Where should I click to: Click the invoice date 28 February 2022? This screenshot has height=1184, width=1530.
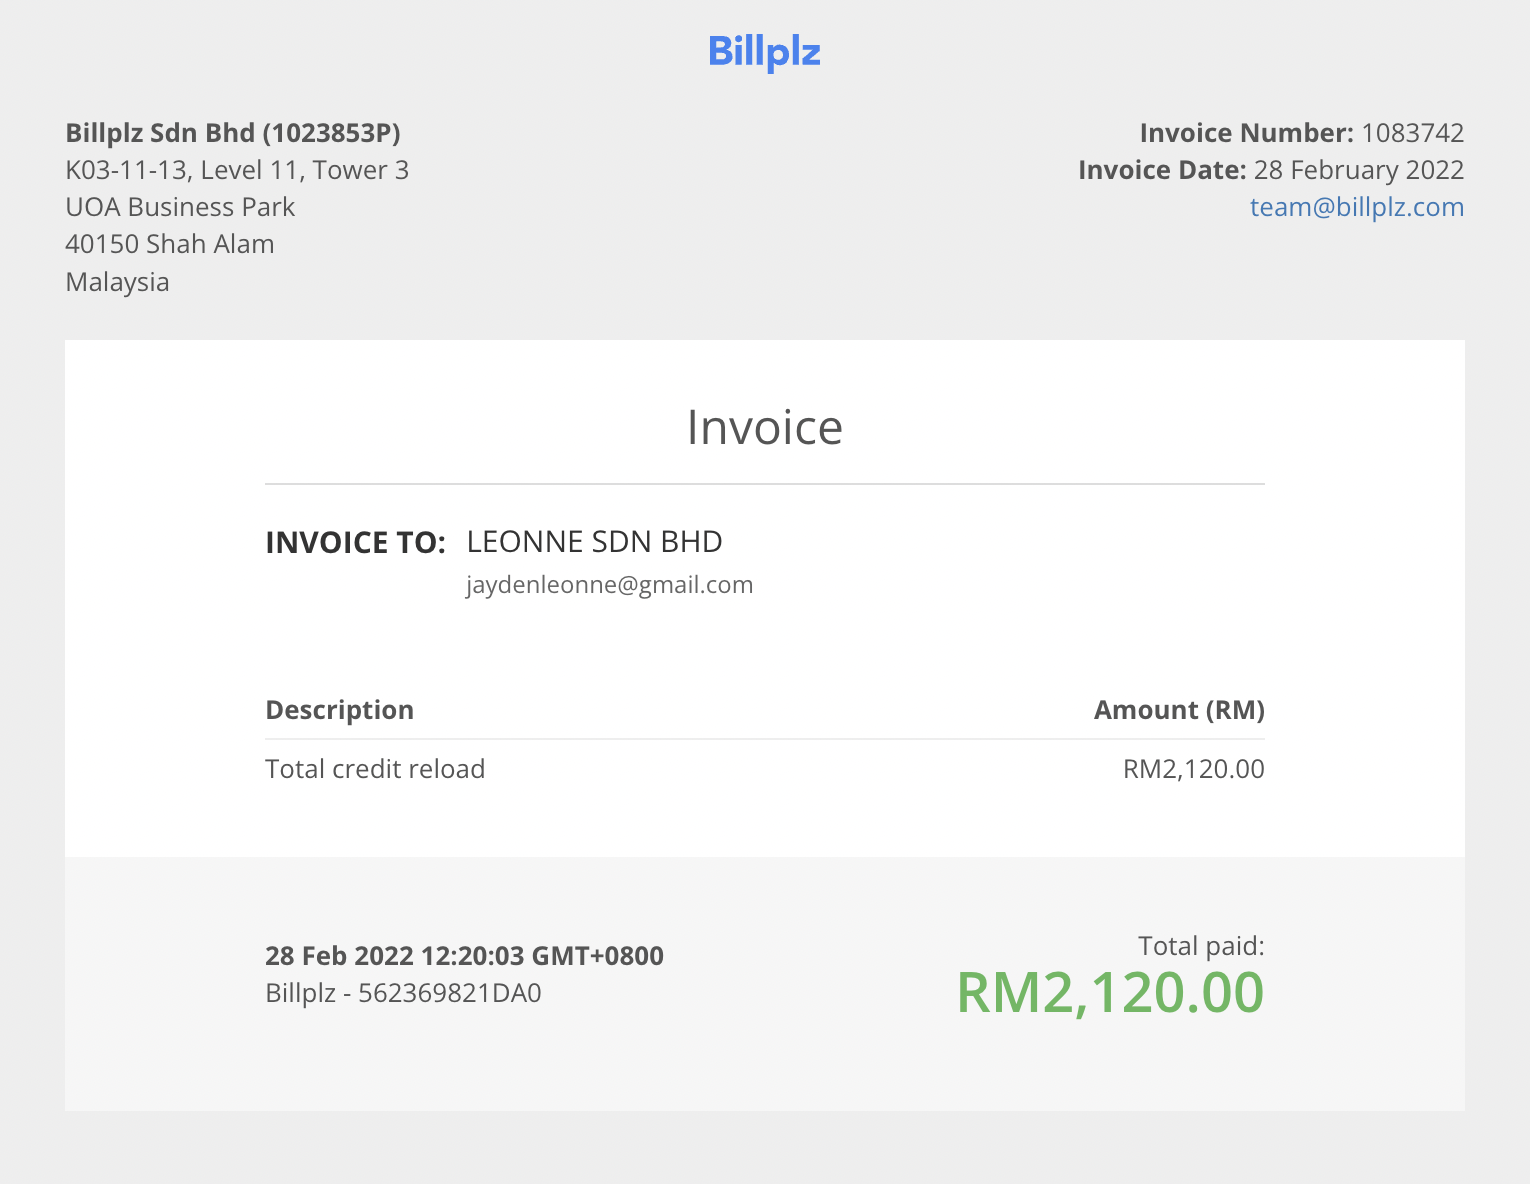point(1359,170)
